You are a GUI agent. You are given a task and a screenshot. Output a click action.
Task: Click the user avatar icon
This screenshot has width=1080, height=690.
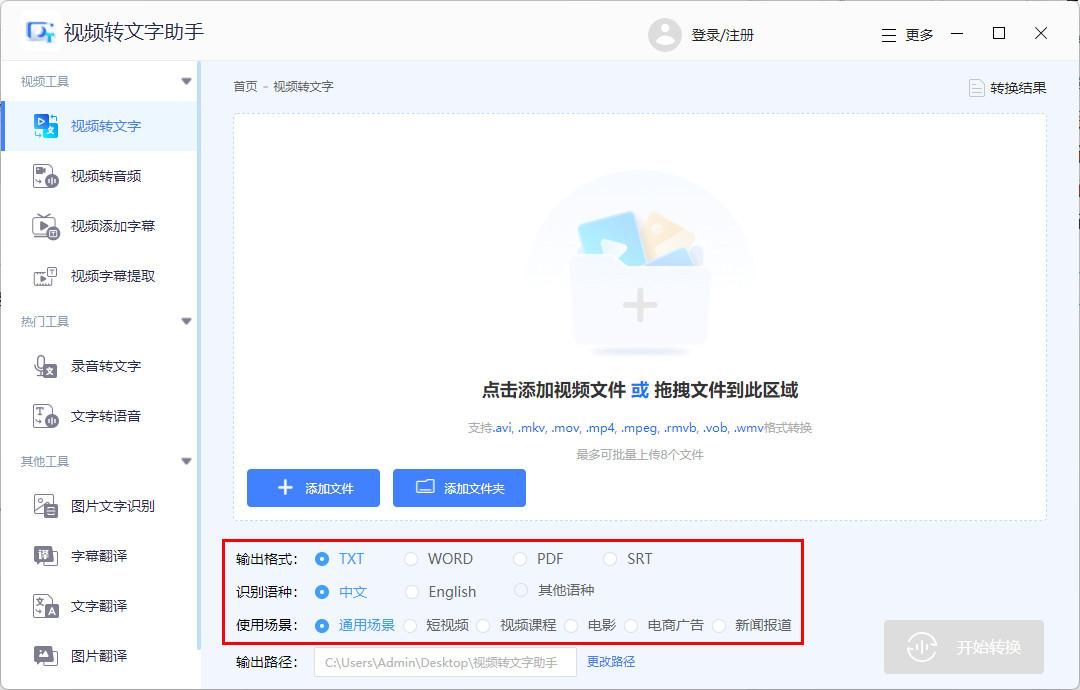pos(665,34)
